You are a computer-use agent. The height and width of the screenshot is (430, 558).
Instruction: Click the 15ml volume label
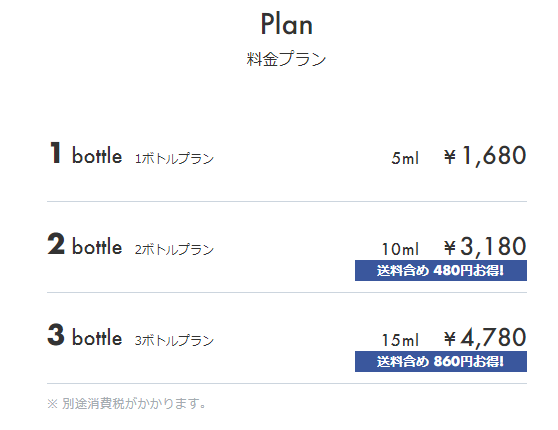(x=400, y=340)
